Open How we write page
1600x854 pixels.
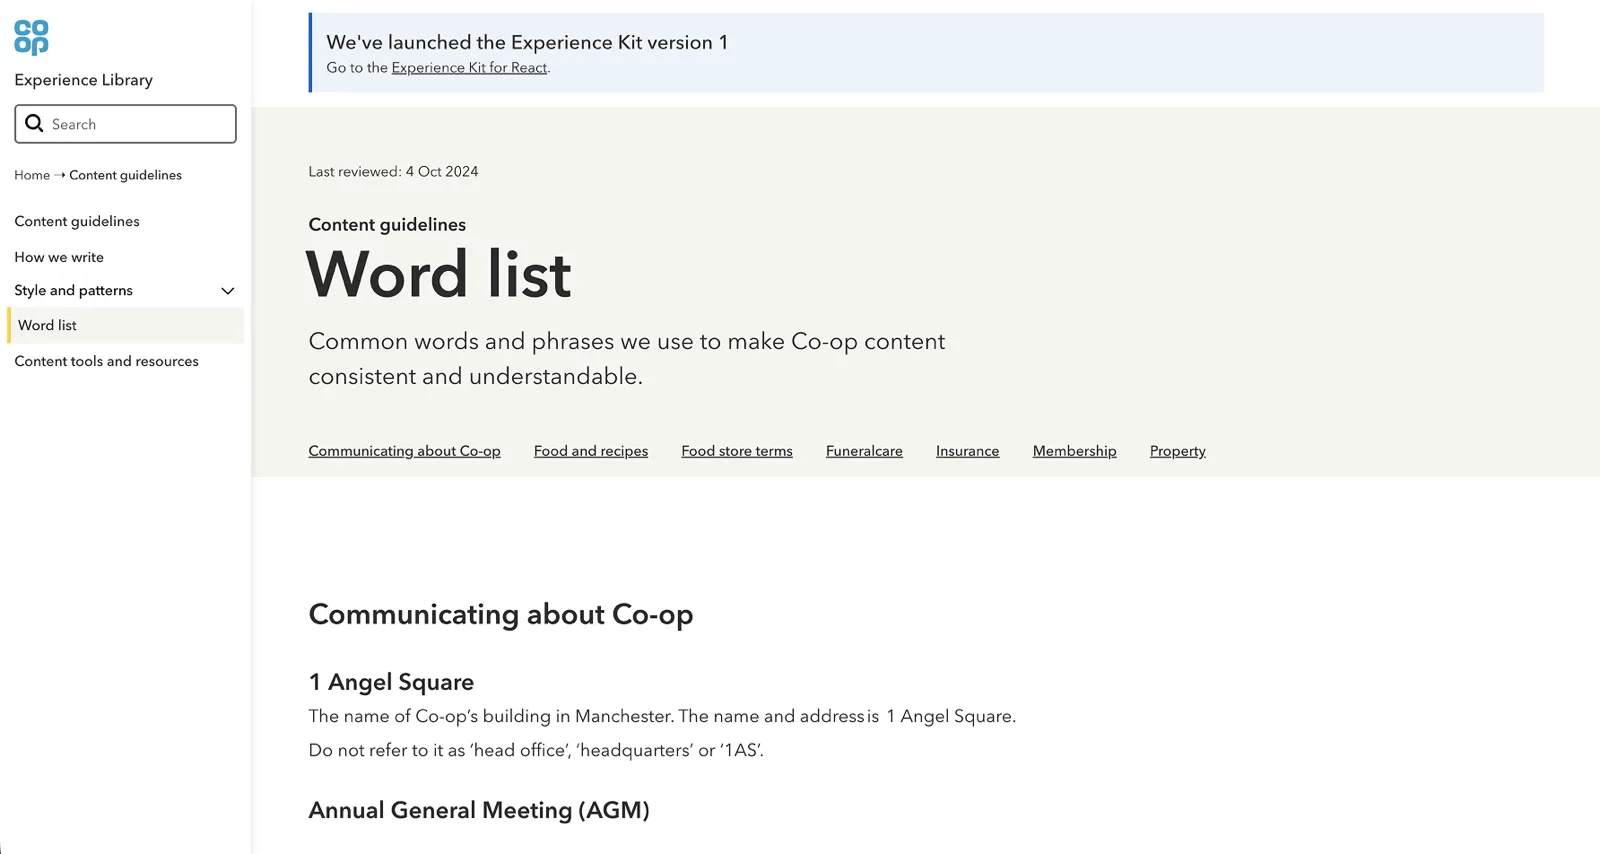coord(59,257)
